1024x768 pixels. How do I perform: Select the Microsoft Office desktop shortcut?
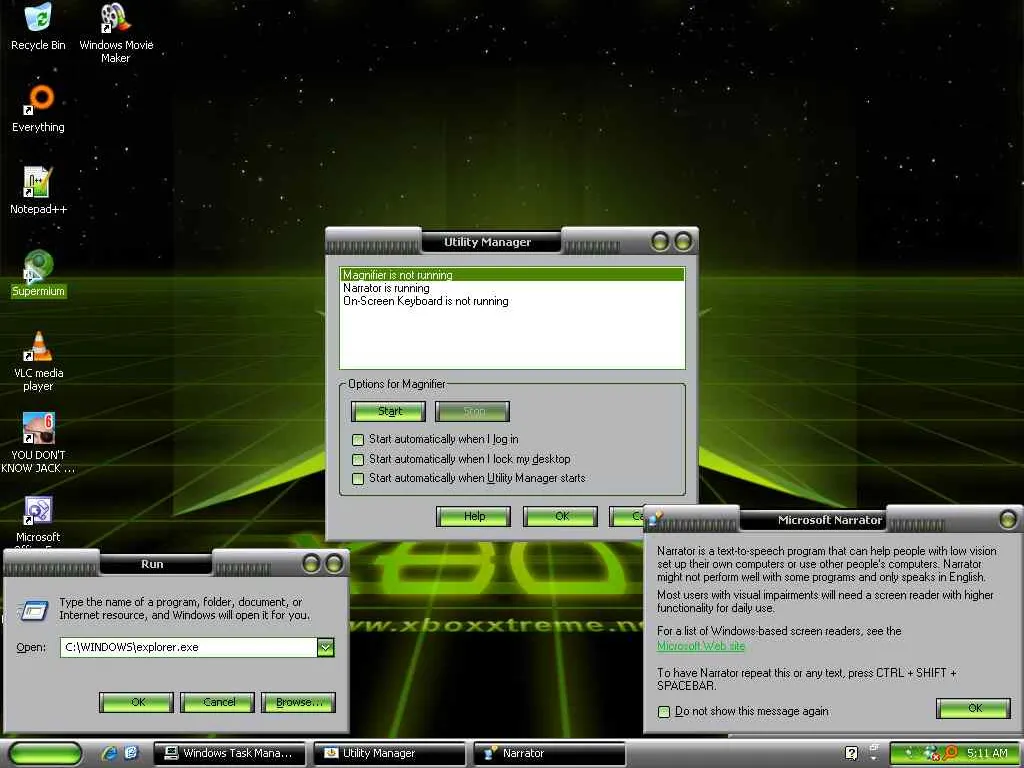tap(38, 520)
